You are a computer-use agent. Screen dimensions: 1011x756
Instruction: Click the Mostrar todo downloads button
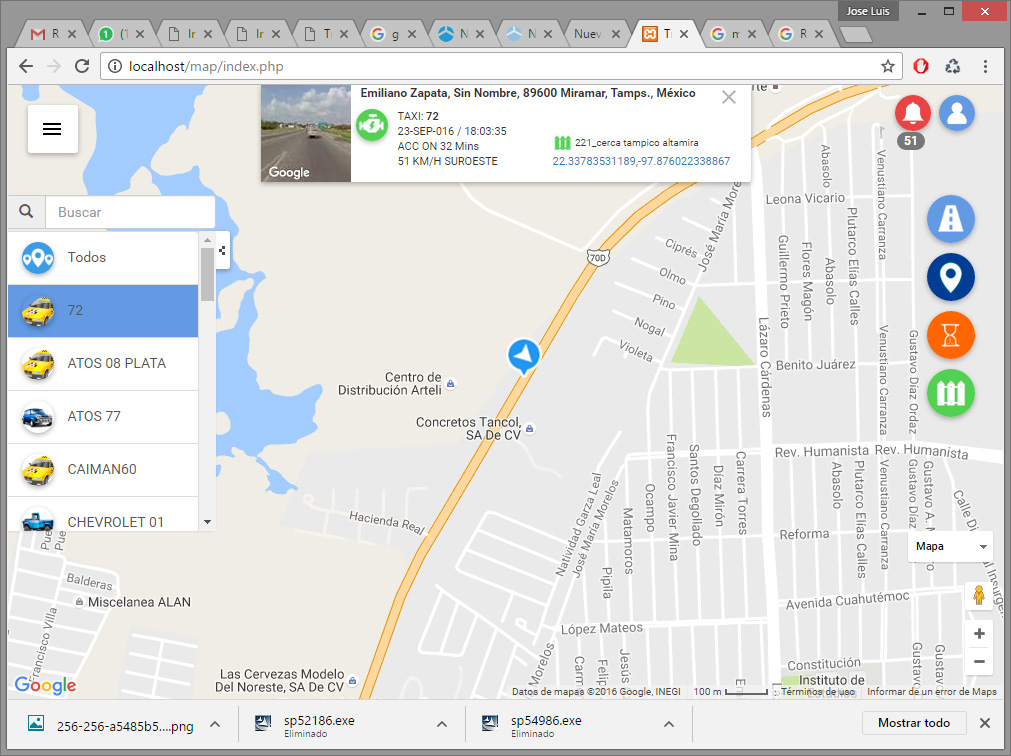(x=913, y=723)
